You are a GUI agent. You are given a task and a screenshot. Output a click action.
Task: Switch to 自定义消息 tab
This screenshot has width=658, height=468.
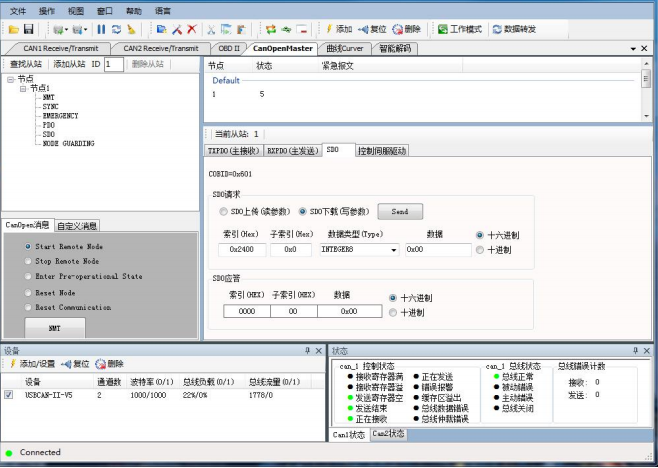(77, 226)
